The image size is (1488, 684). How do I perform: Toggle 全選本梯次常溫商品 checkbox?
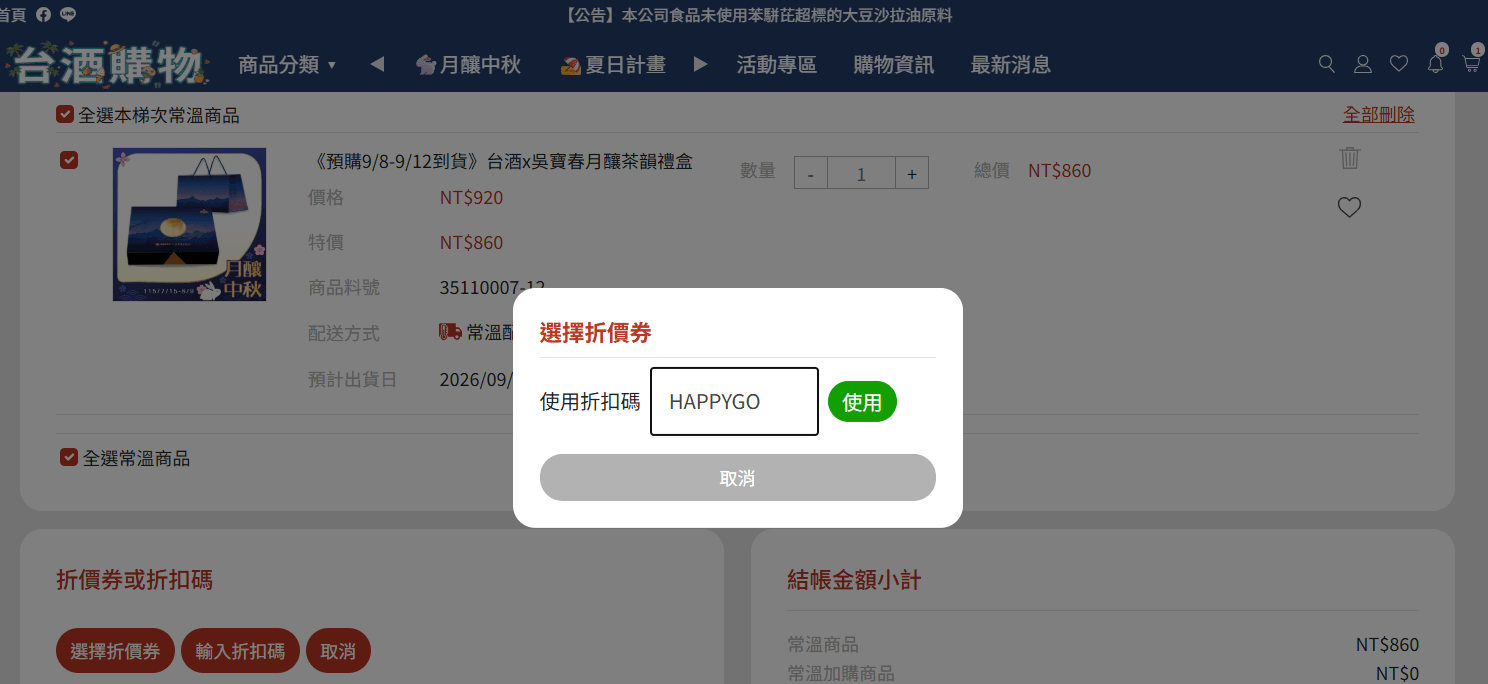click(65, 114)
